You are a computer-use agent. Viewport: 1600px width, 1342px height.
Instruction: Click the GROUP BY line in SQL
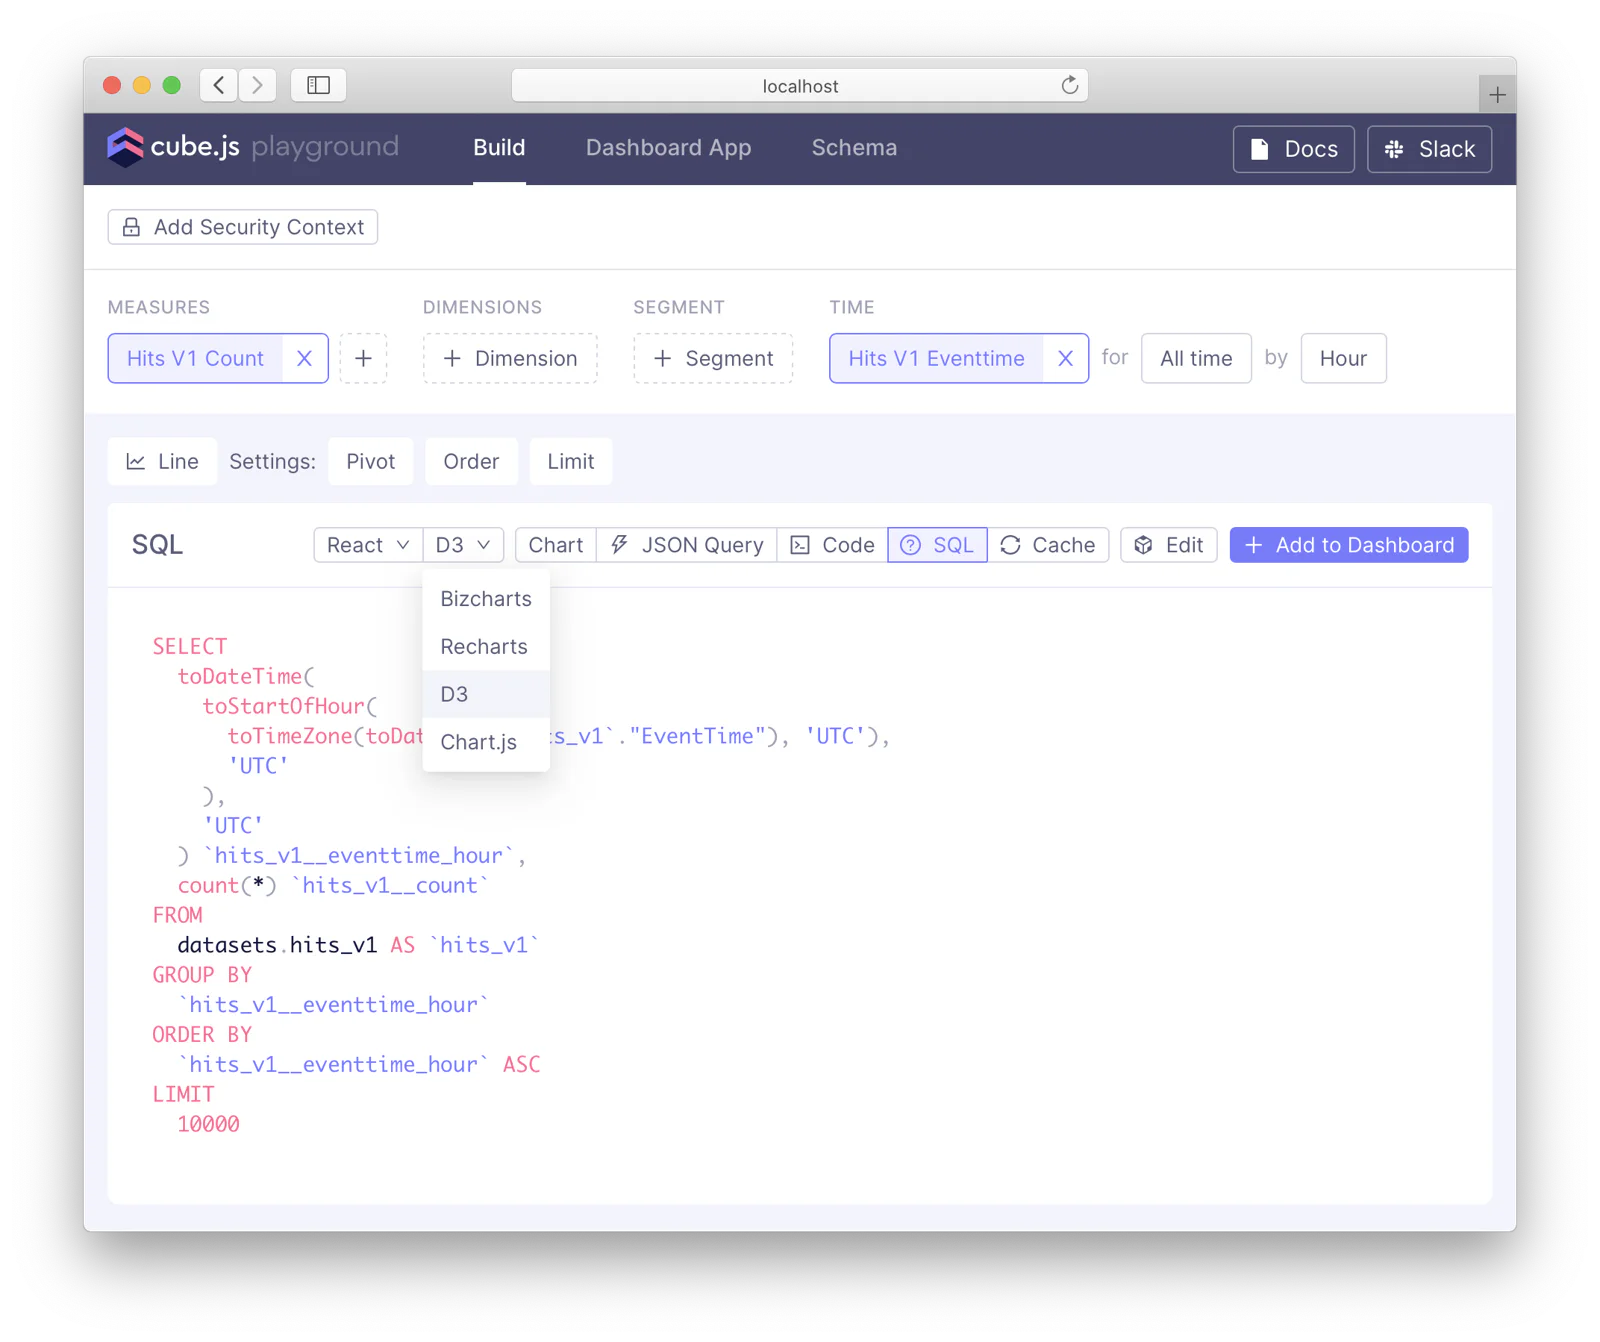pos(202,974)
